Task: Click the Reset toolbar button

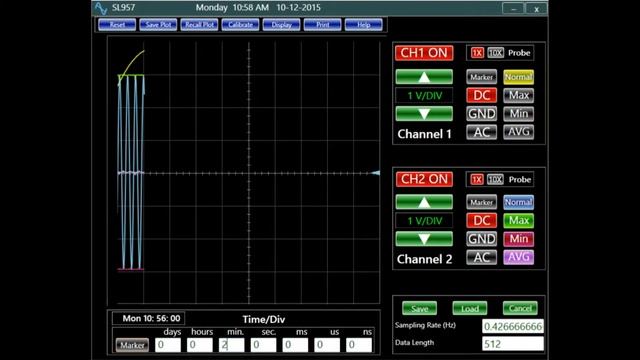Action: pos(117,25)
